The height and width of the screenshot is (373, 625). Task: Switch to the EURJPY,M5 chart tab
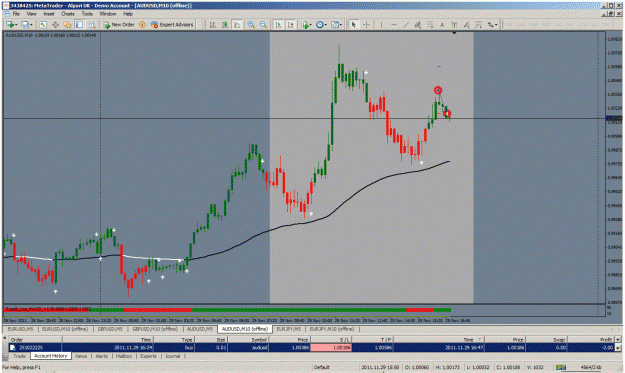pos(289,329)
